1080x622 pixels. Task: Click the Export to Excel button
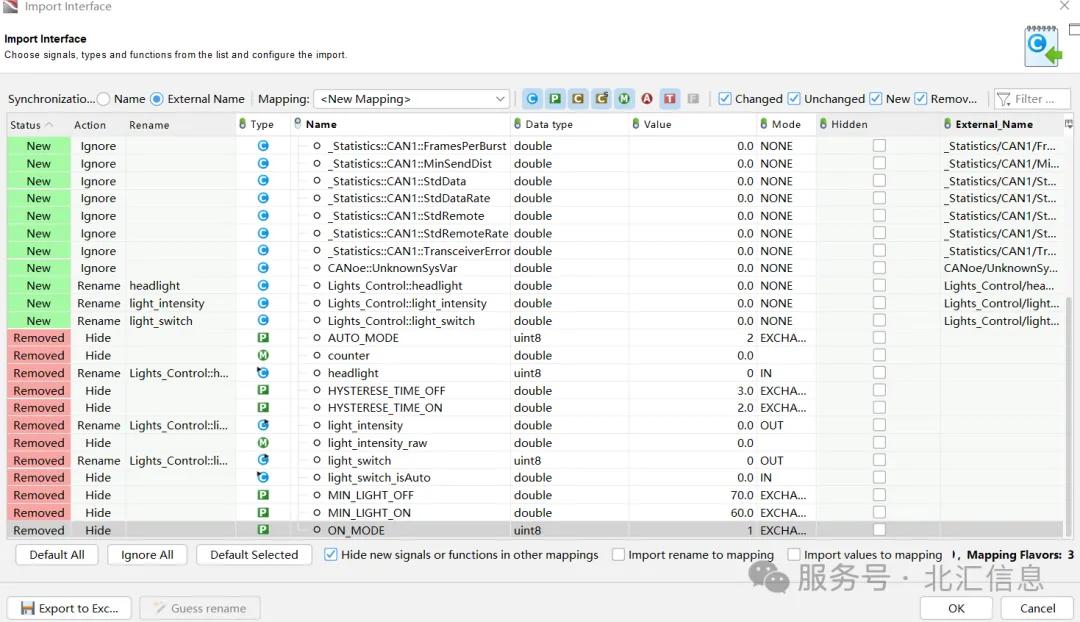point(68,607)
